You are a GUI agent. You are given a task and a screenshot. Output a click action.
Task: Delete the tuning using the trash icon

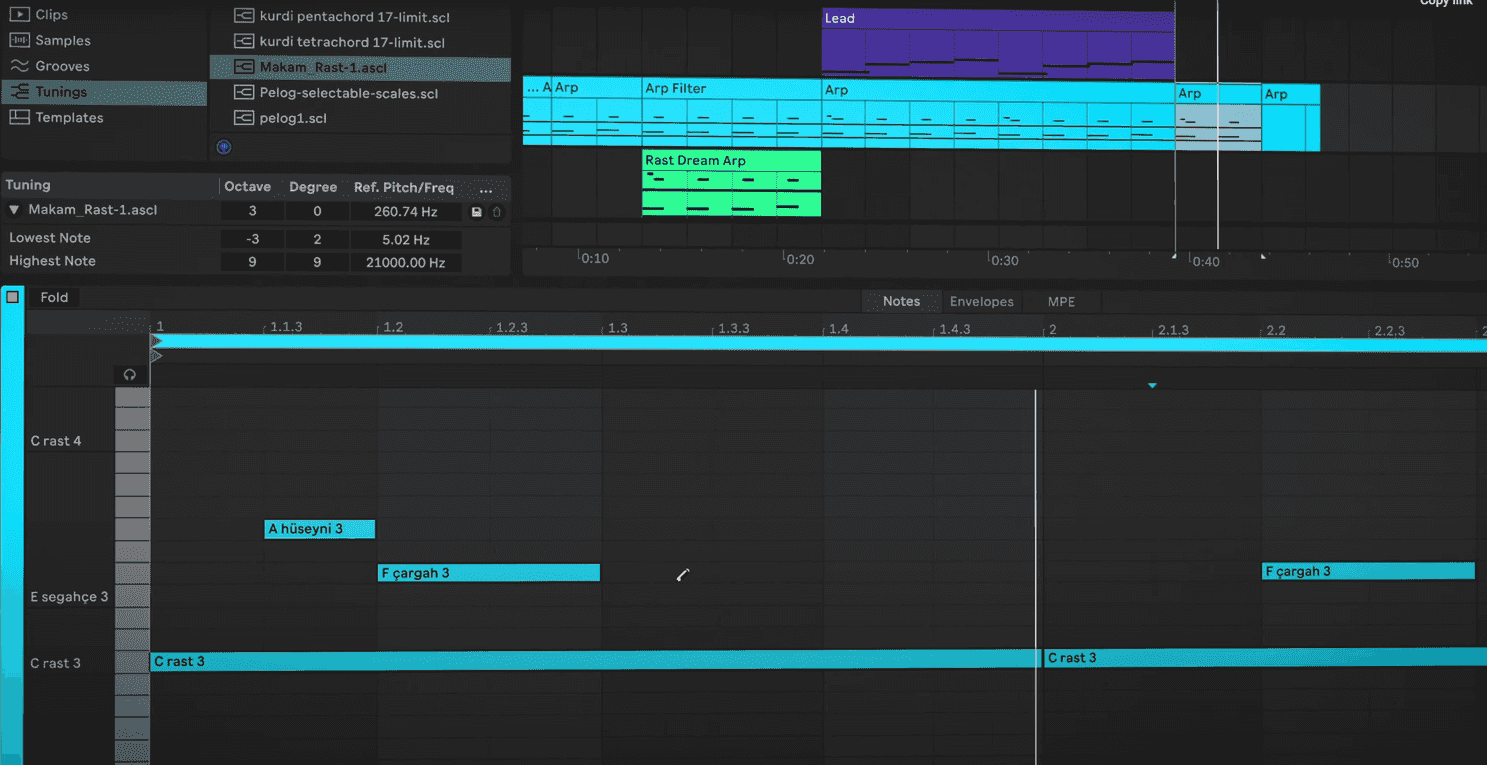(x=498, y=211)
